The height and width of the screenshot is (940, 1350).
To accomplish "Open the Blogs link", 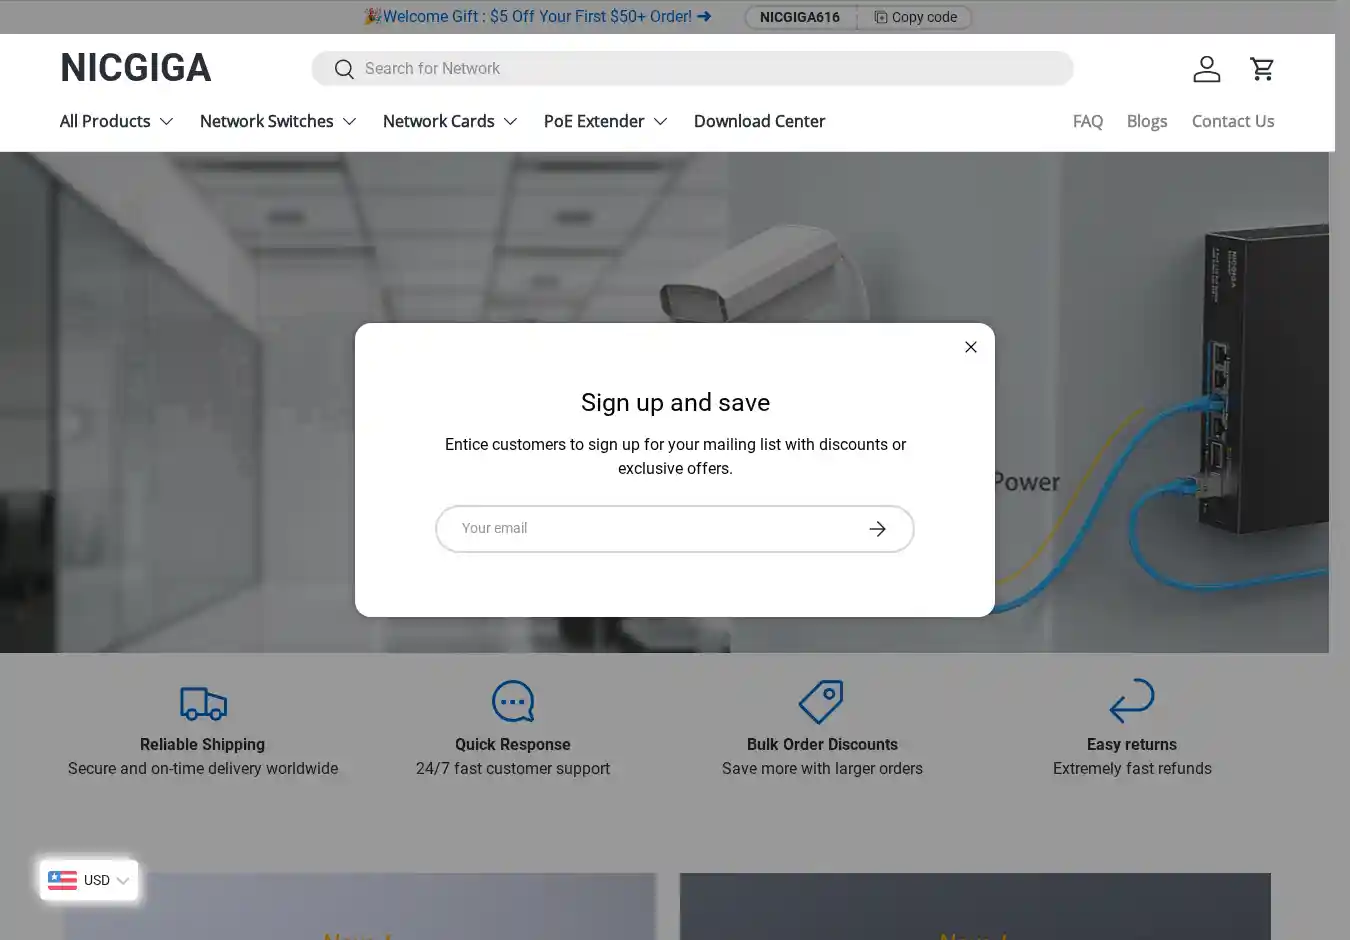I will point(1146,121).
